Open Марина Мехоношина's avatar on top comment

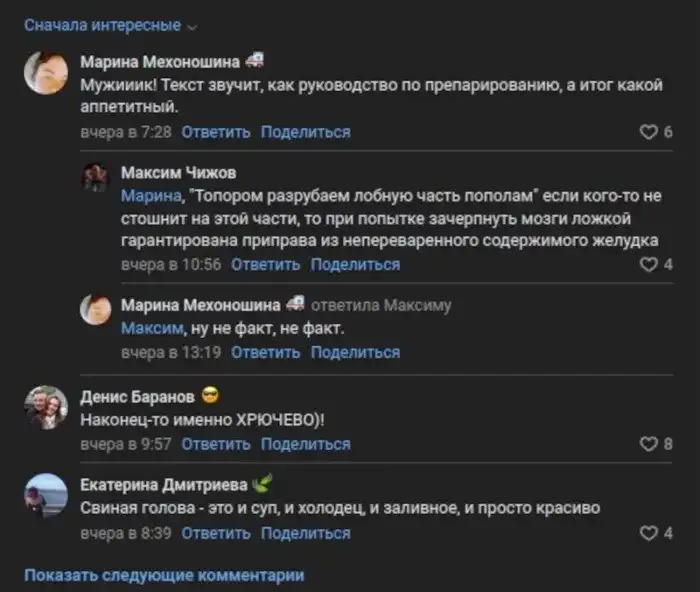coord(46,73)
